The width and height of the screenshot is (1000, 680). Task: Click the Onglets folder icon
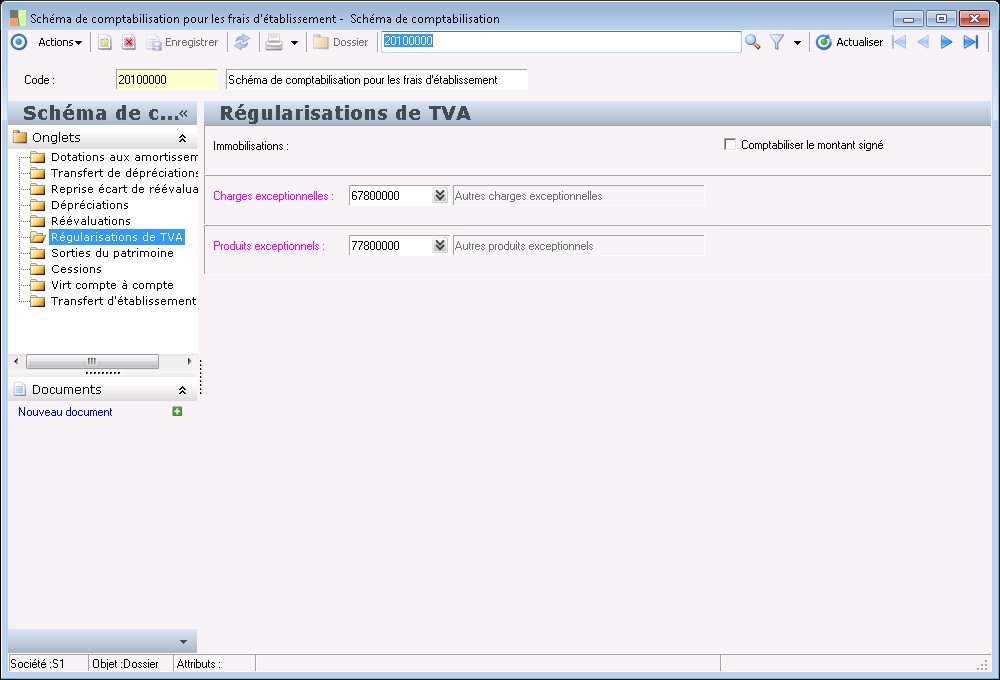pyautogui.click(x=20, y=137)
